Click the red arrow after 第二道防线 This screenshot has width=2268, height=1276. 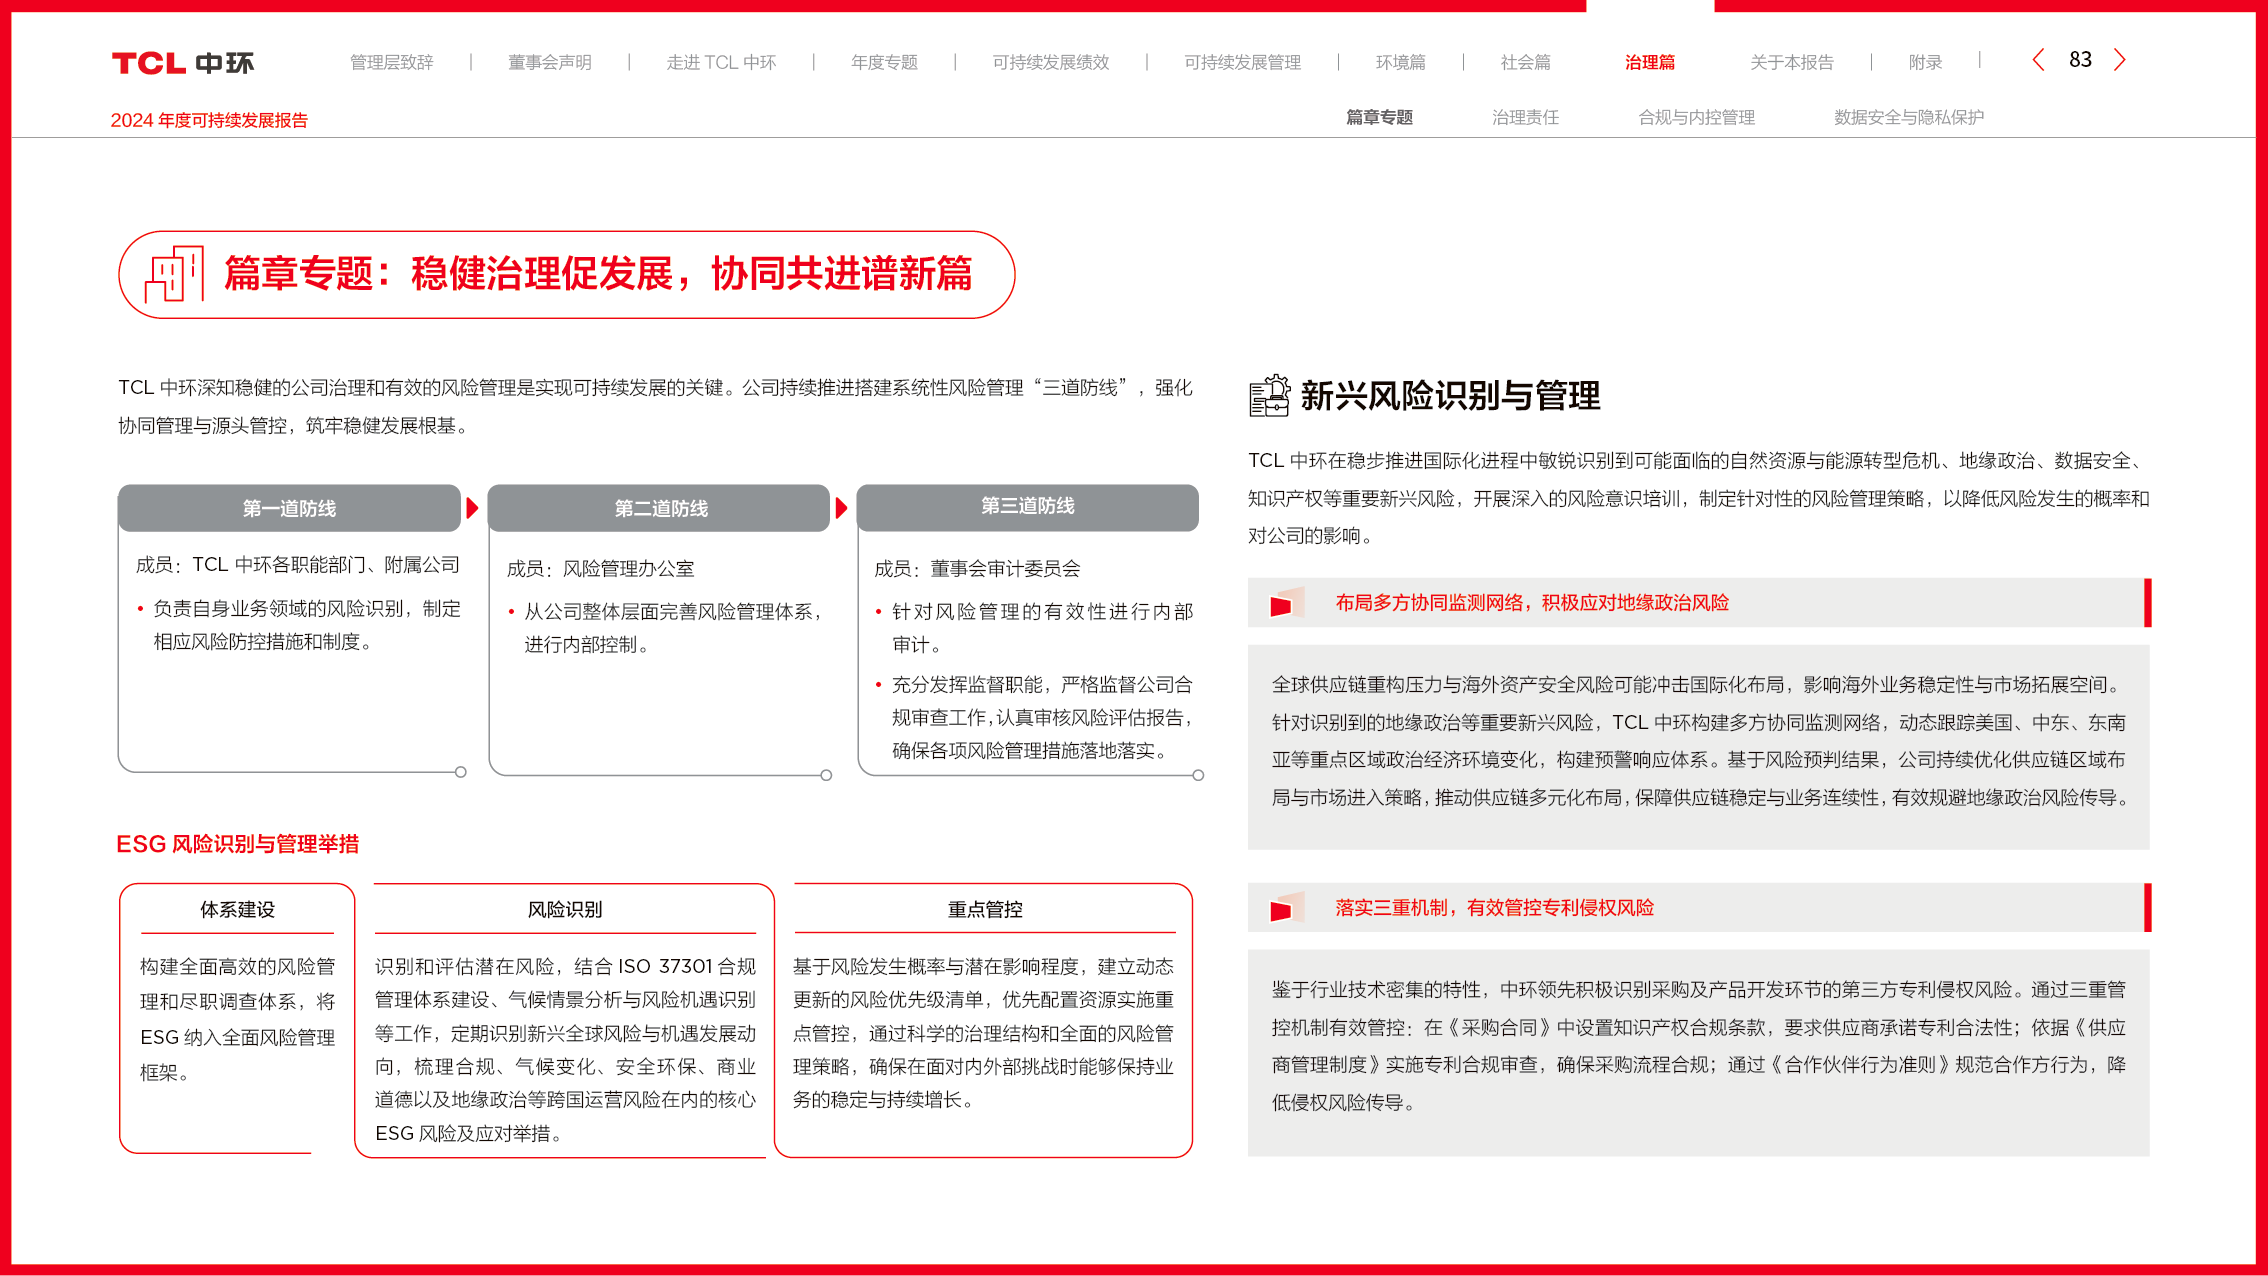pos(841,508)
